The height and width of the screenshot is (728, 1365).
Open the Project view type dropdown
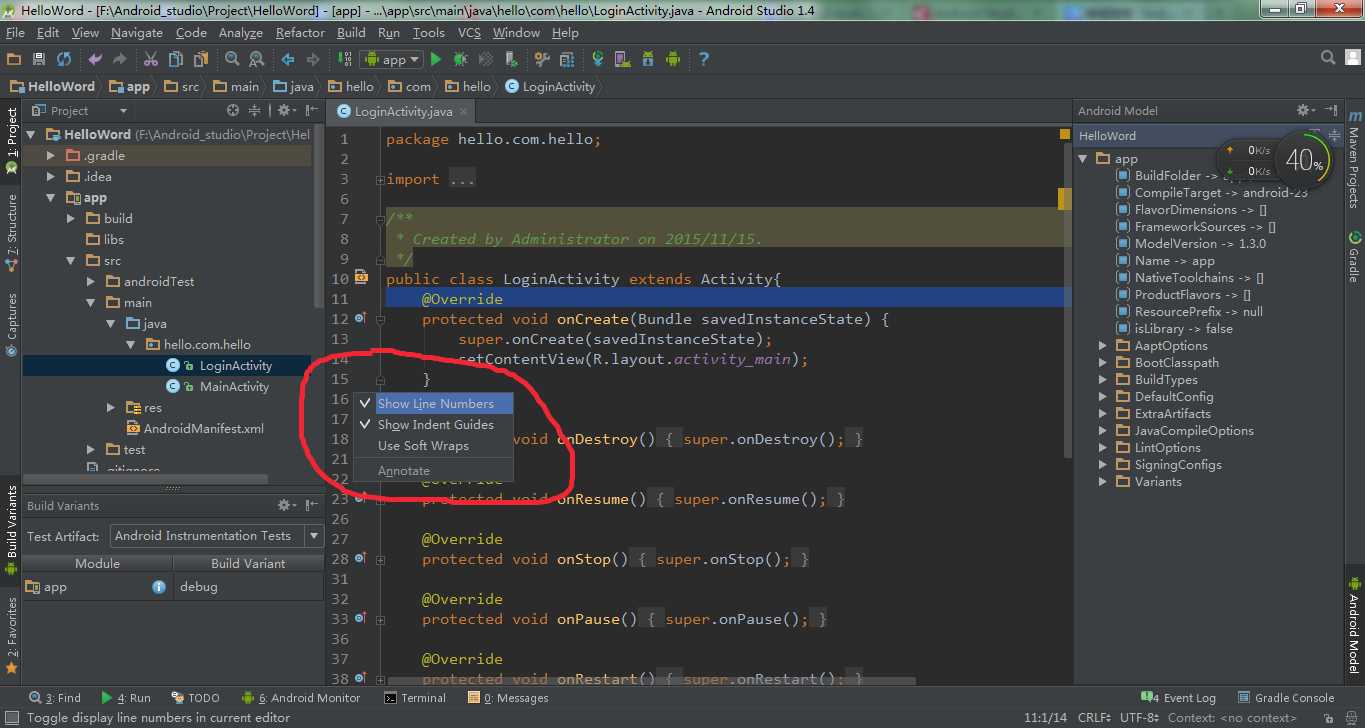[x=79, y=110]
